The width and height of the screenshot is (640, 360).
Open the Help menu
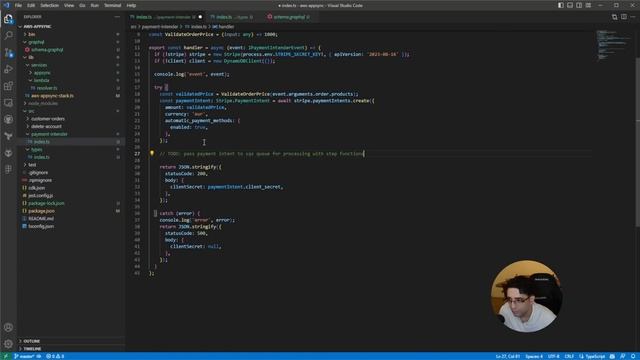(x=131, y=5)
